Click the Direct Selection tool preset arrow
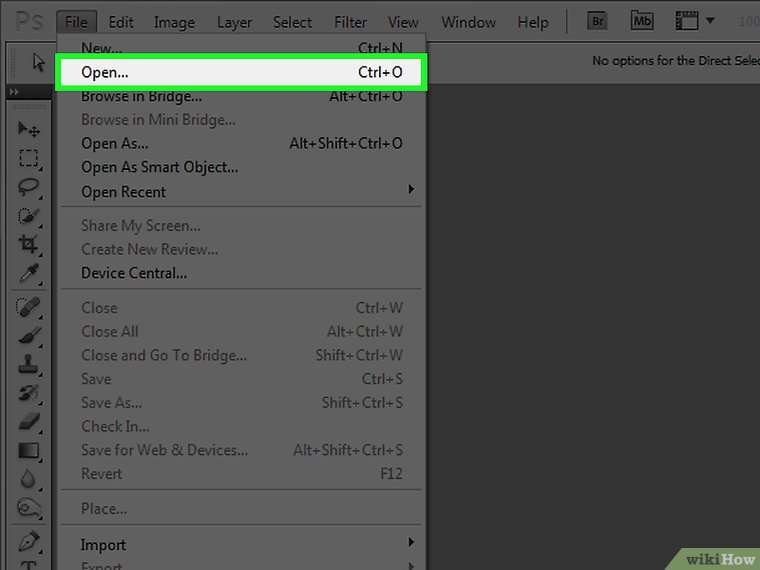 (38, 62)
